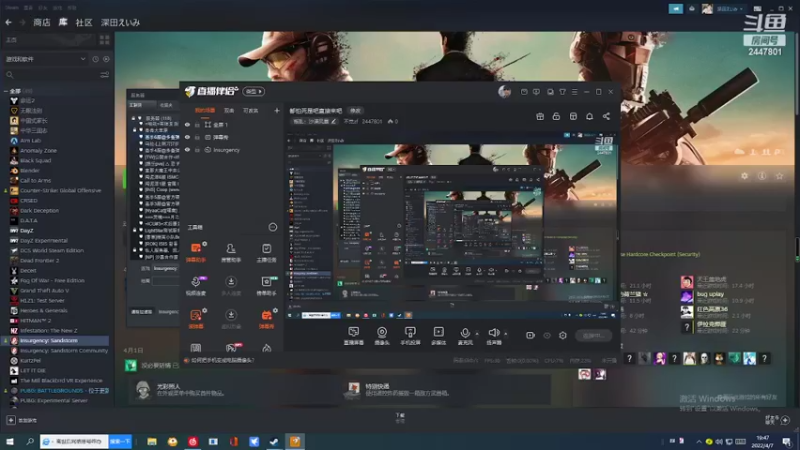Go back with Steam back arrow
Screen dimensions: 800x450
(x=9, y=22)
